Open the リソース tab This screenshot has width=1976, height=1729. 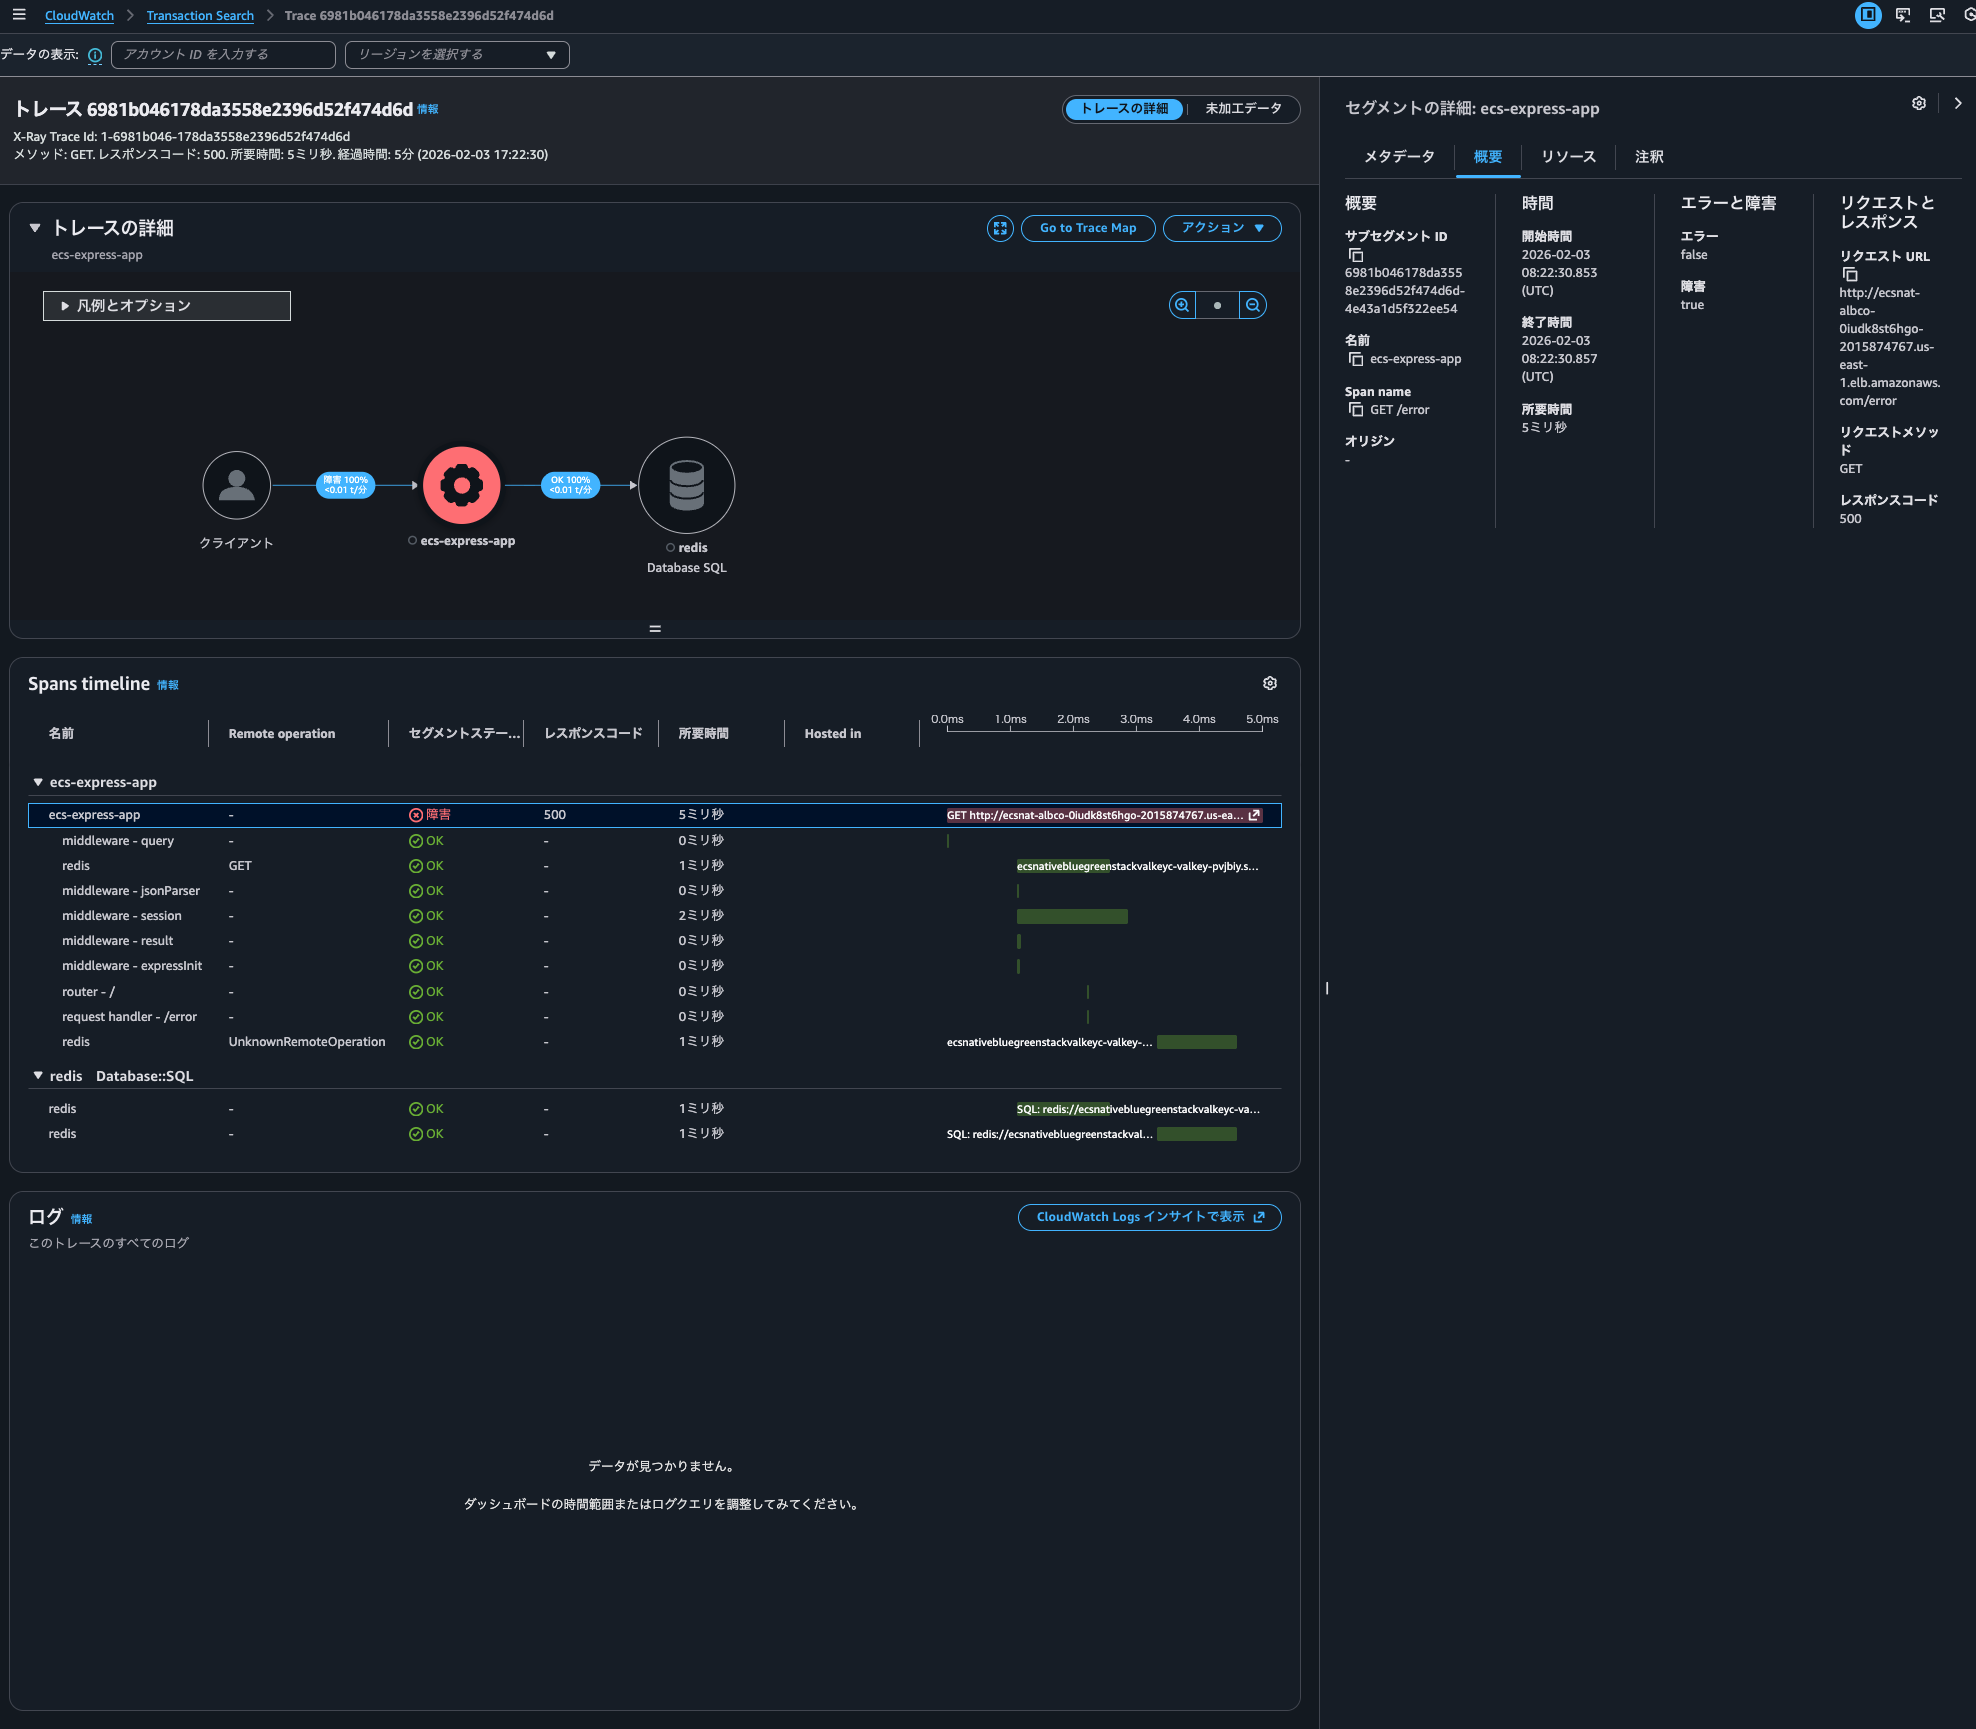1567,157
